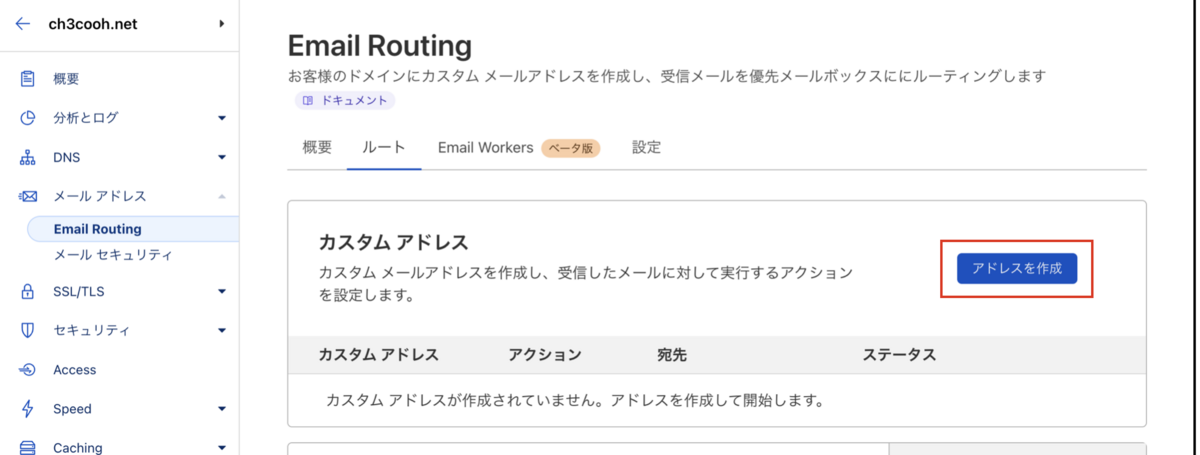1200x455 pixels.
Task: Expand the SSL/TLS section arrow
Action: click(221, 292)
